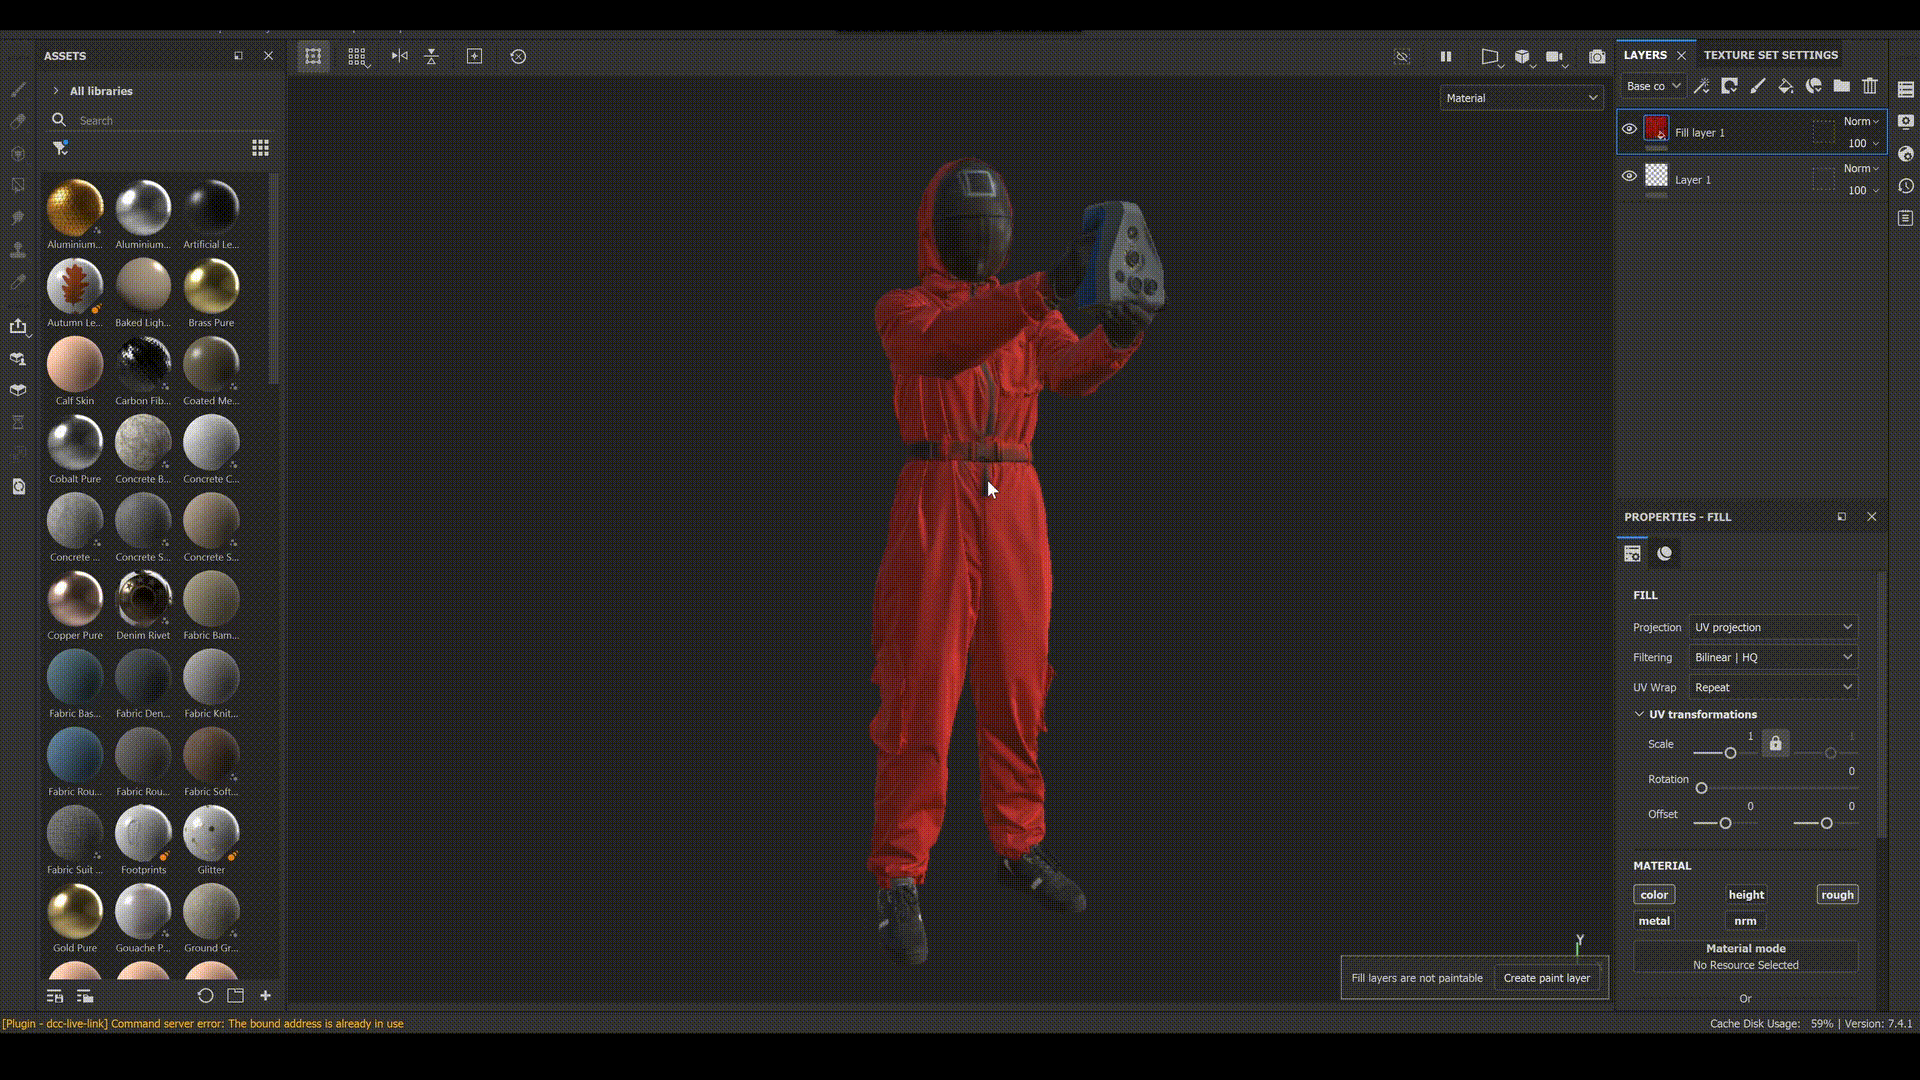Click the Rotation slider handle
Image resolution: width=1920 pixels, height=1080 pixels.
tap(1701, 788)
